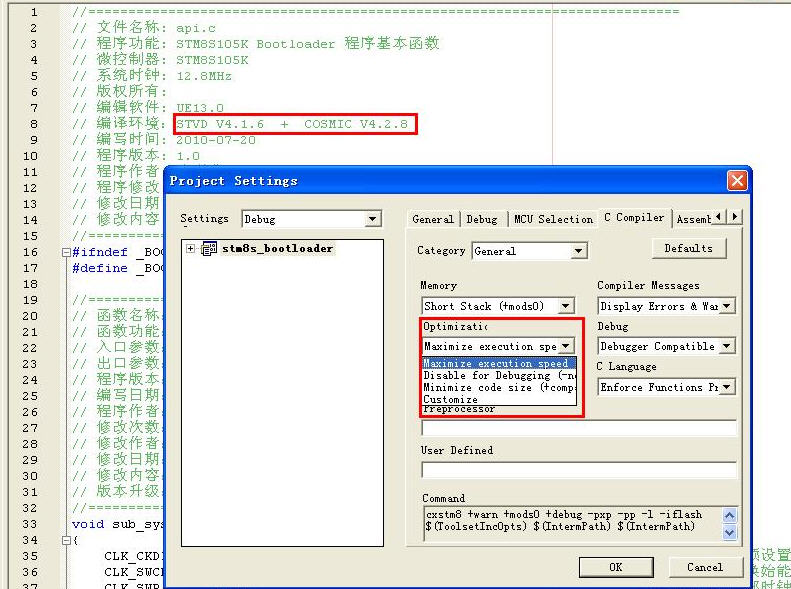Collapse the function body fold marker at line 34
The width and height of the screenshot is (791, 589).
coord(64,540)
